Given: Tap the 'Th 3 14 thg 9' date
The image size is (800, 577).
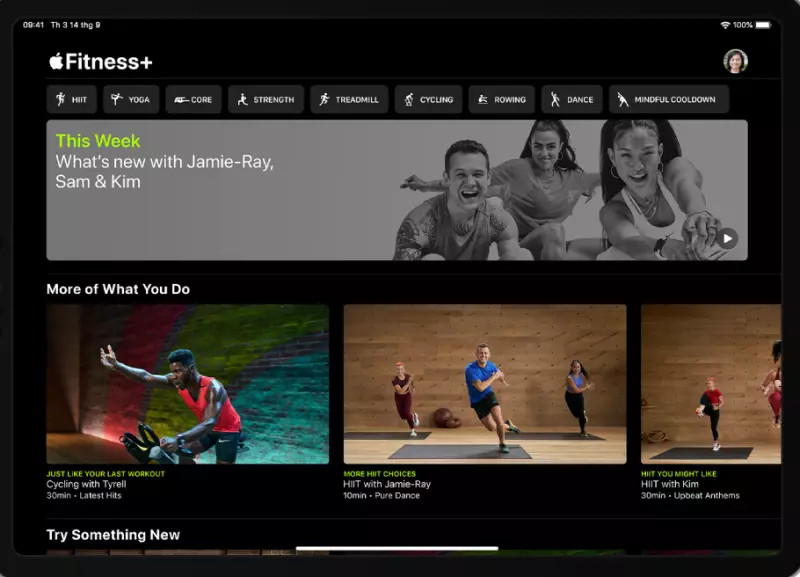Looking at the screenshot, I should (x=76, y=25).
